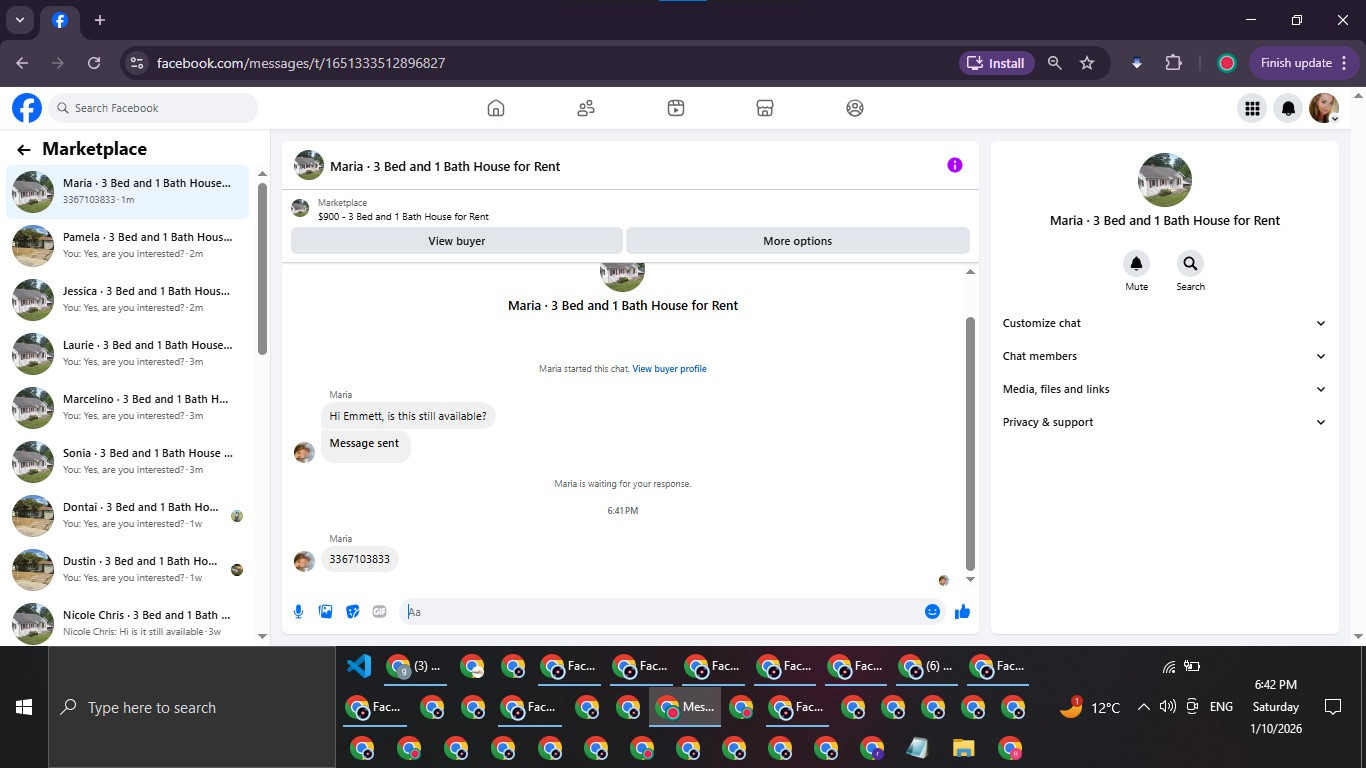Send a thumbs-up like
The image size is (1366, 768).
pyautogui.click(x=962, y=611)
